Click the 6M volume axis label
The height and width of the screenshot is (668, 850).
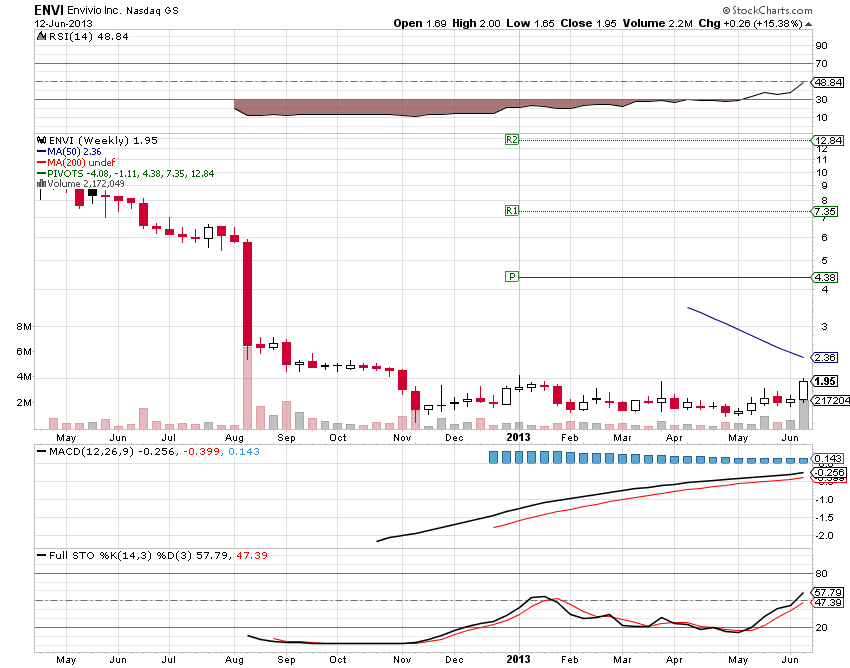point(24,351)
